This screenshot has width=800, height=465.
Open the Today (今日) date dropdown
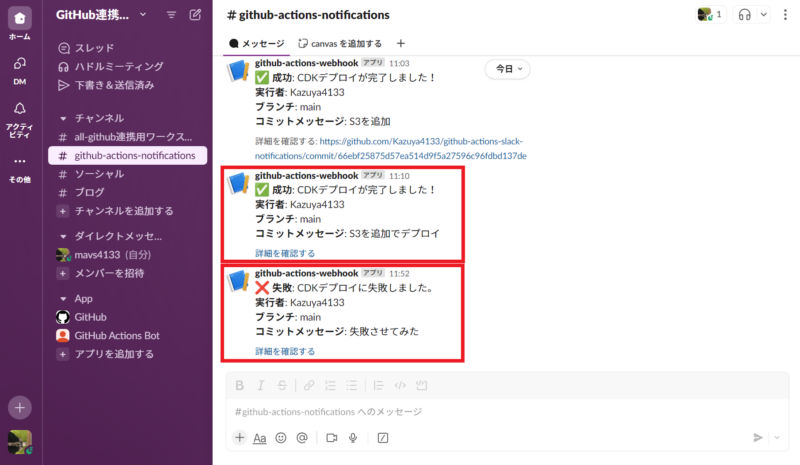(x=508, y=69)
